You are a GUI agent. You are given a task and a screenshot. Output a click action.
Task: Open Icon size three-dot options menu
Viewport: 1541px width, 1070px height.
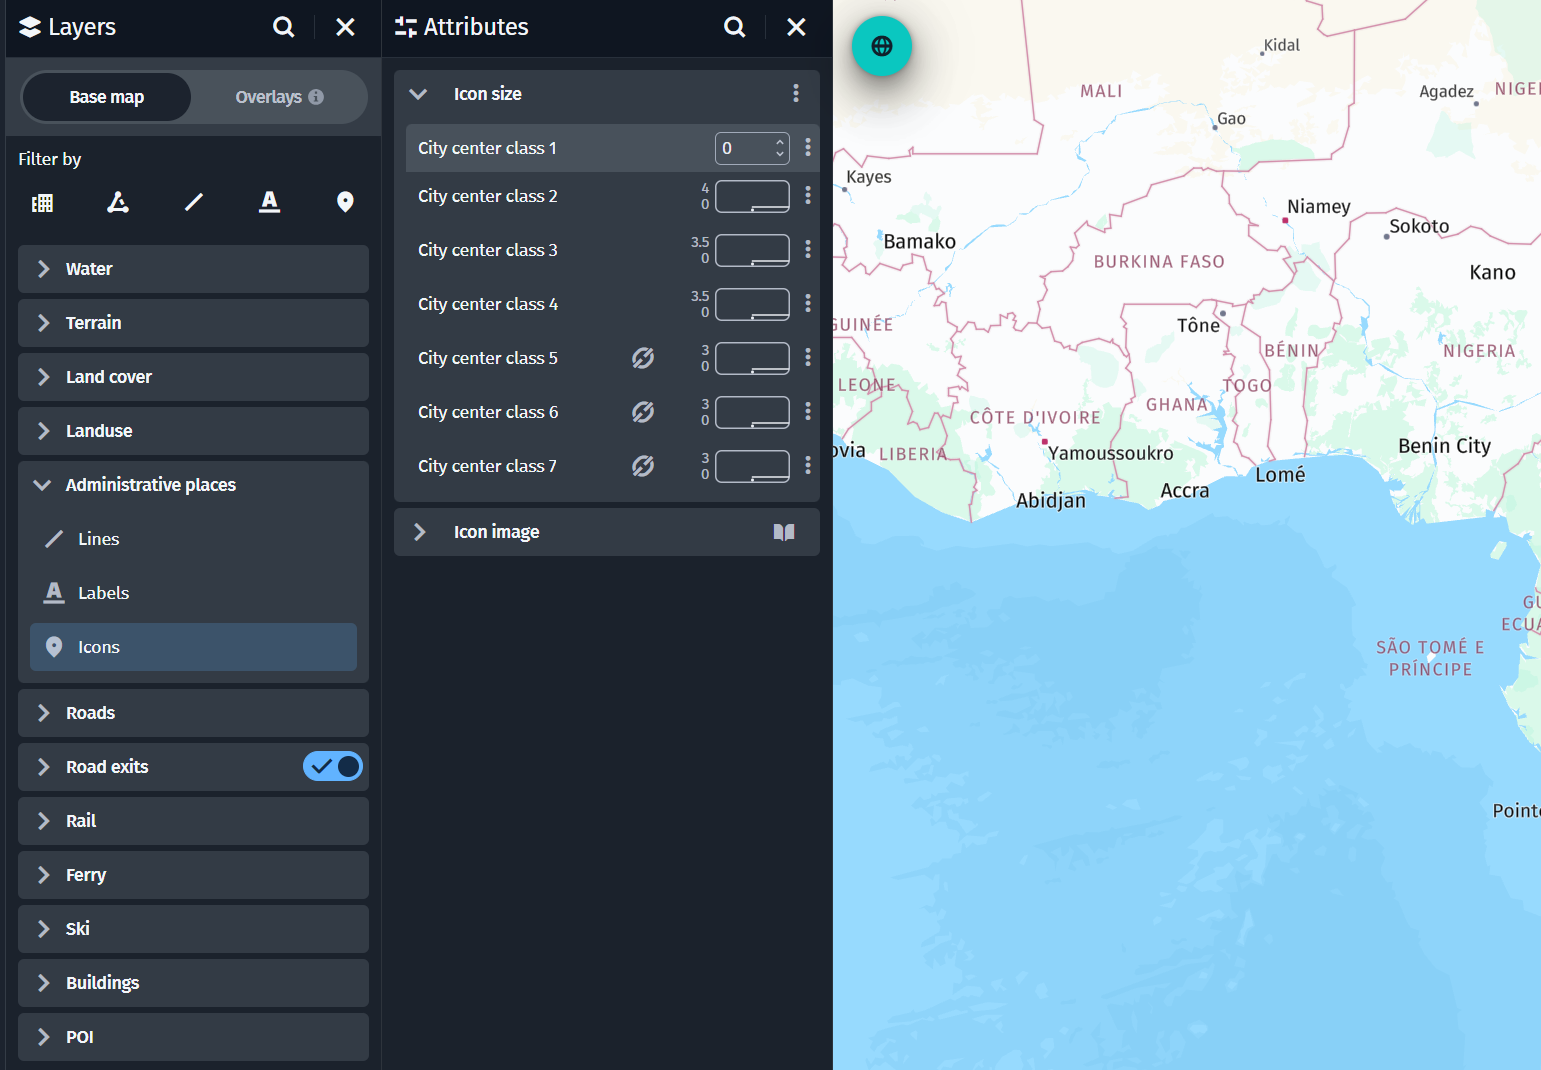796,93
